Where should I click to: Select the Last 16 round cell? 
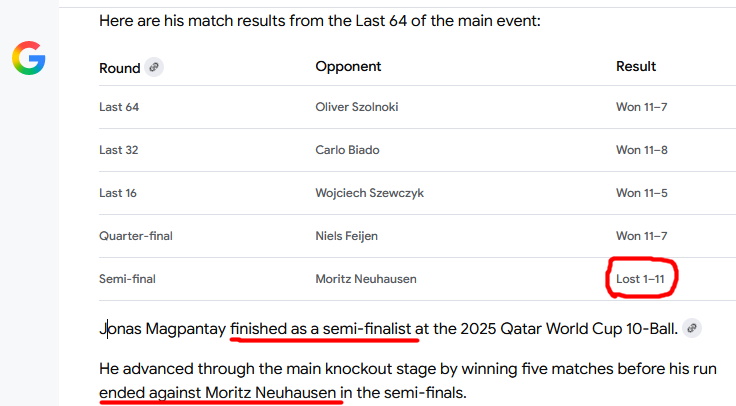pyautogui.click(x=118, y=193)
